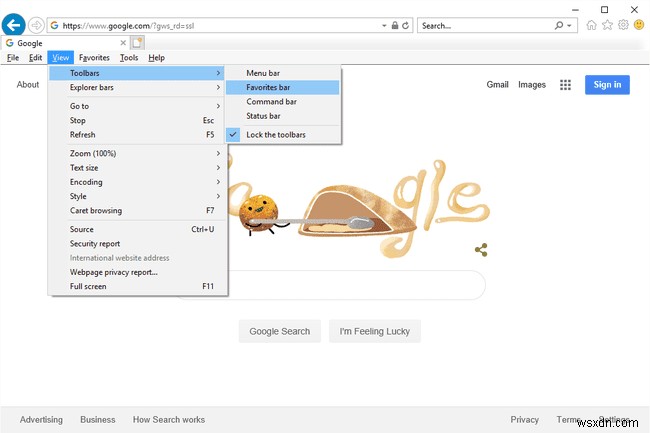Toggle the Status bar

(x=283, y=116)
